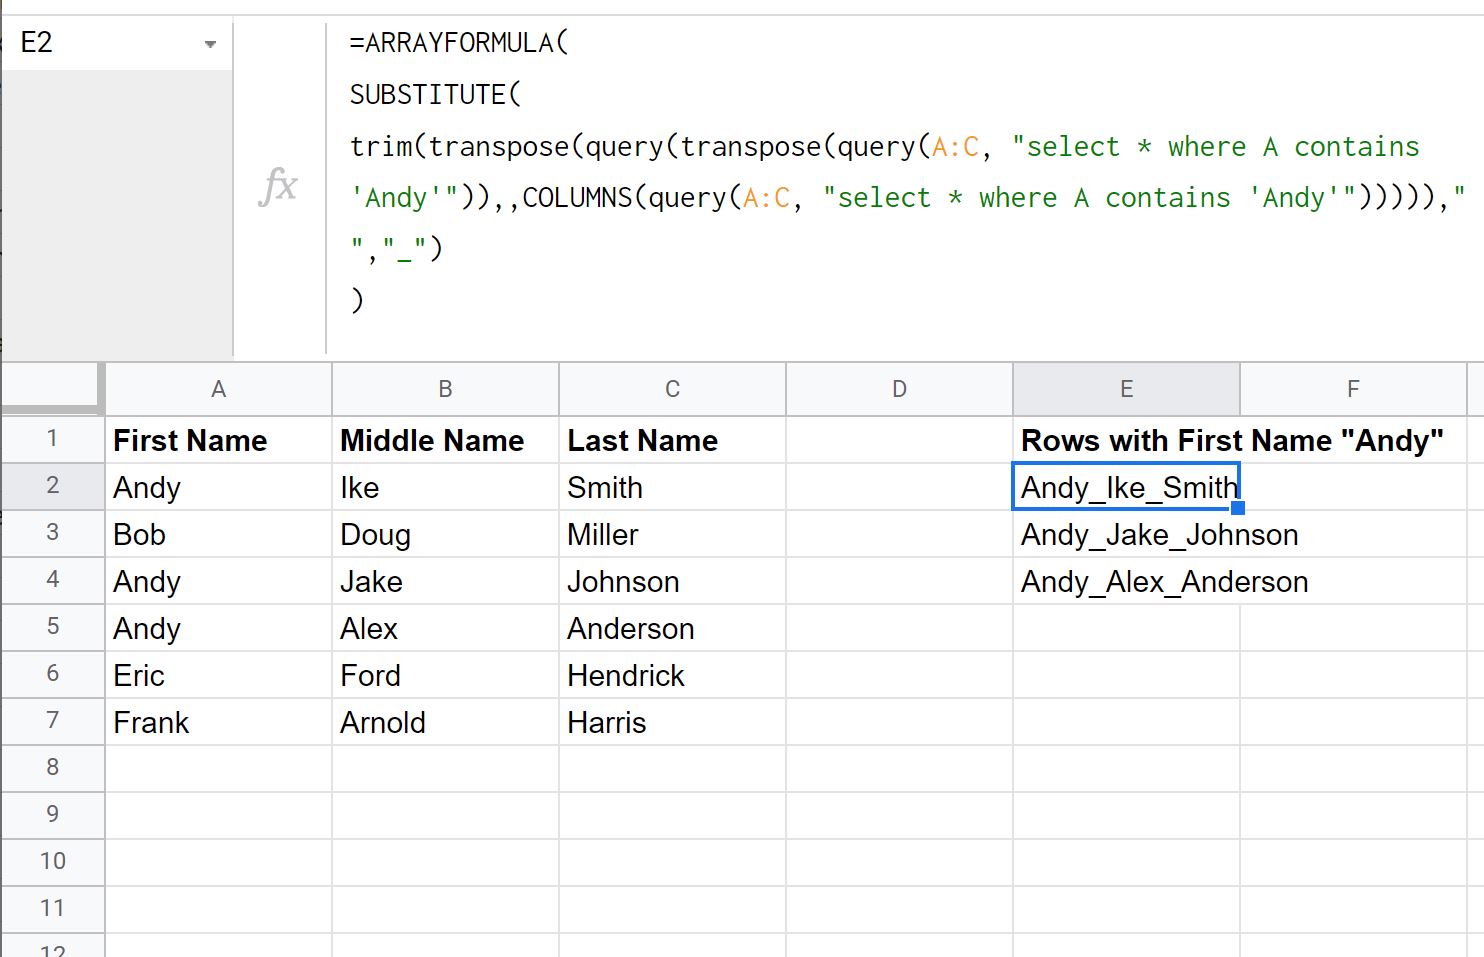Viewport: 1484px width, 957px height.
Task: Select row 2 header
Action: (x=52, y=486)
